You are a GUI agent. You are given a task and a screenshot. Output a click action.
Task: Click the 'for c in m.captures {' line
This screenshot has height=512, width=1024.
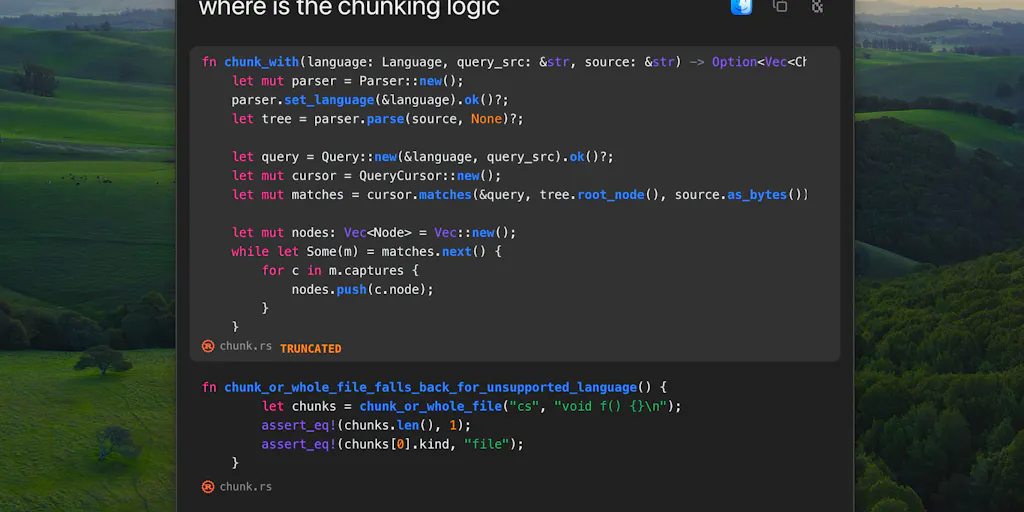[340, 270]
